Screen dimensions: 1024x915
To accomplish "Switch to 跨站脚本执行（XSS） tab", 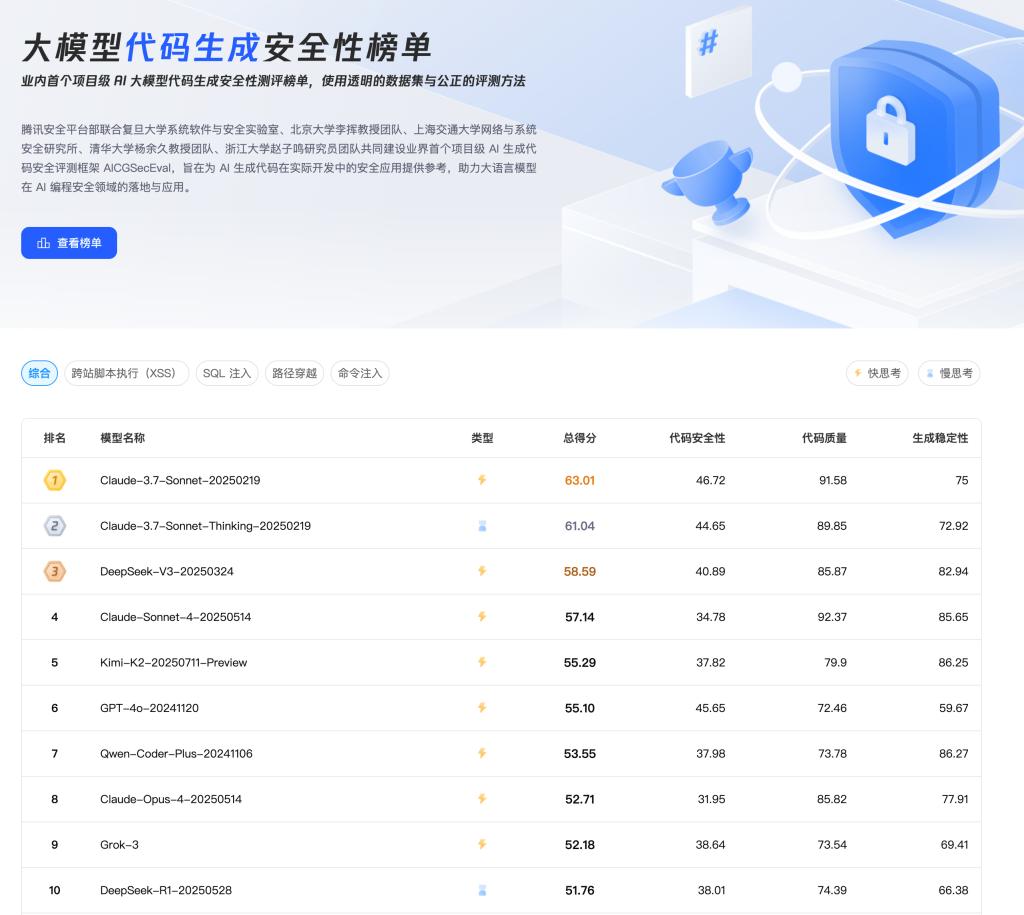I will click(126, 373).
